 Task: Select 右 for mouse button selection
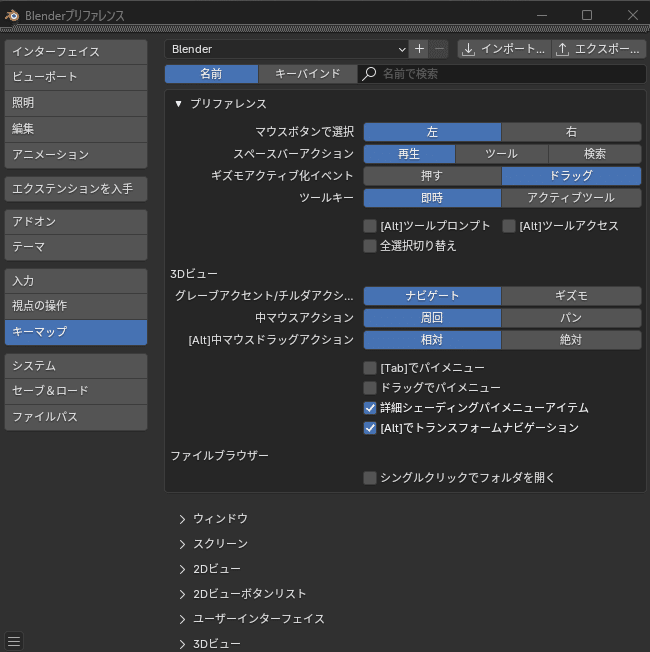[571, 132]
